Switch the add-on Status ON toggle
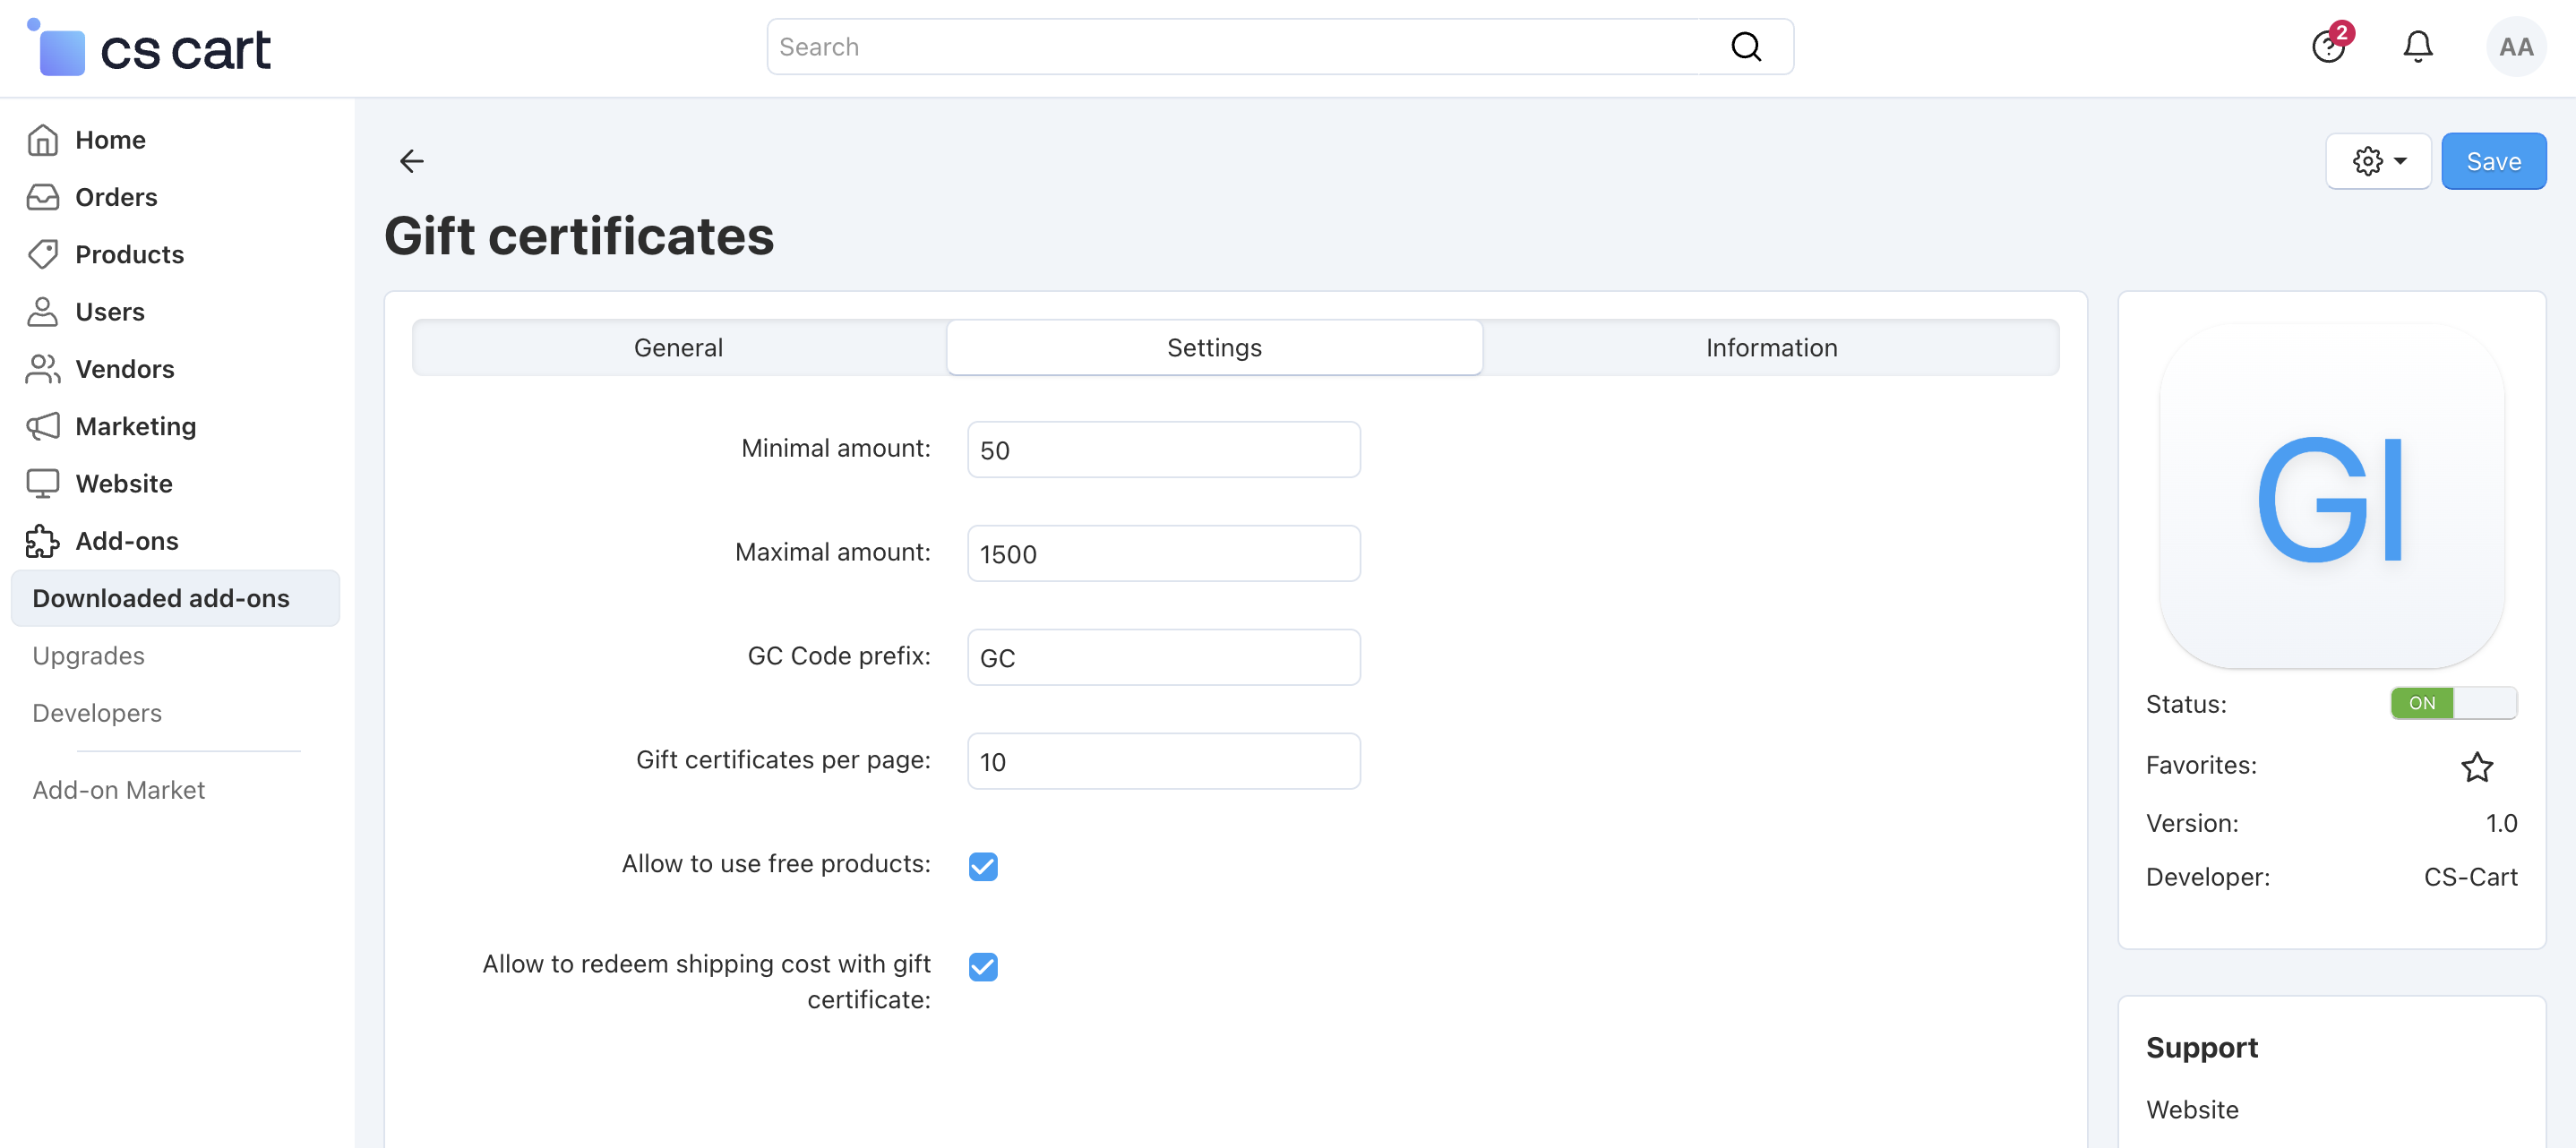The image size is (2576, 1148). tap(2453, 703)
